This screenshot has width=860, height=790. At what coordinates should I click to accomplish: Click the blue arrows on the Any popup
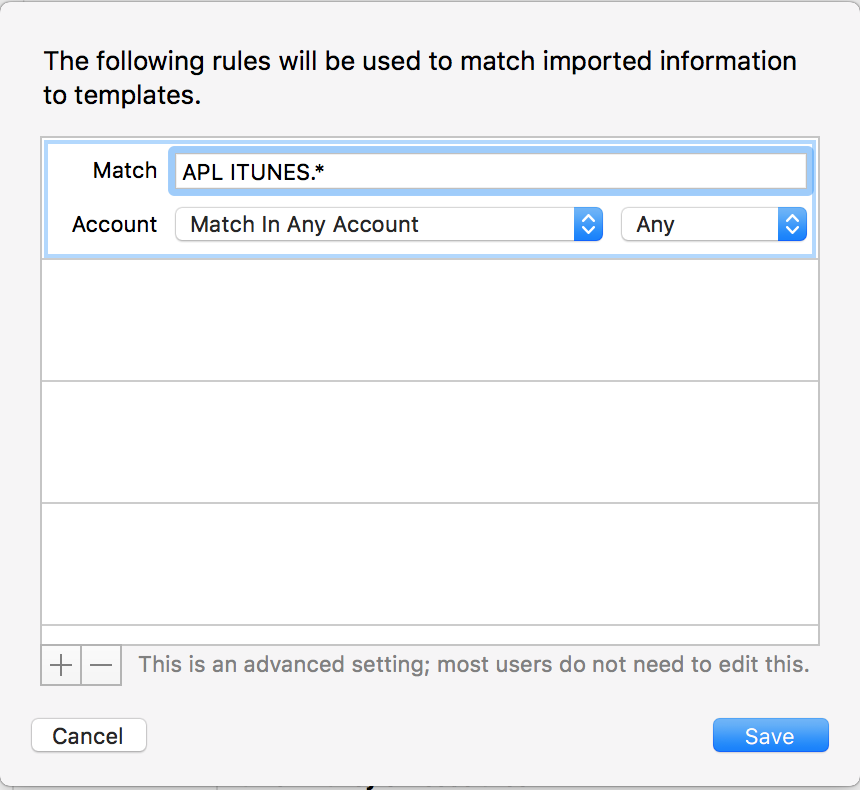click(x=792, y=224)
